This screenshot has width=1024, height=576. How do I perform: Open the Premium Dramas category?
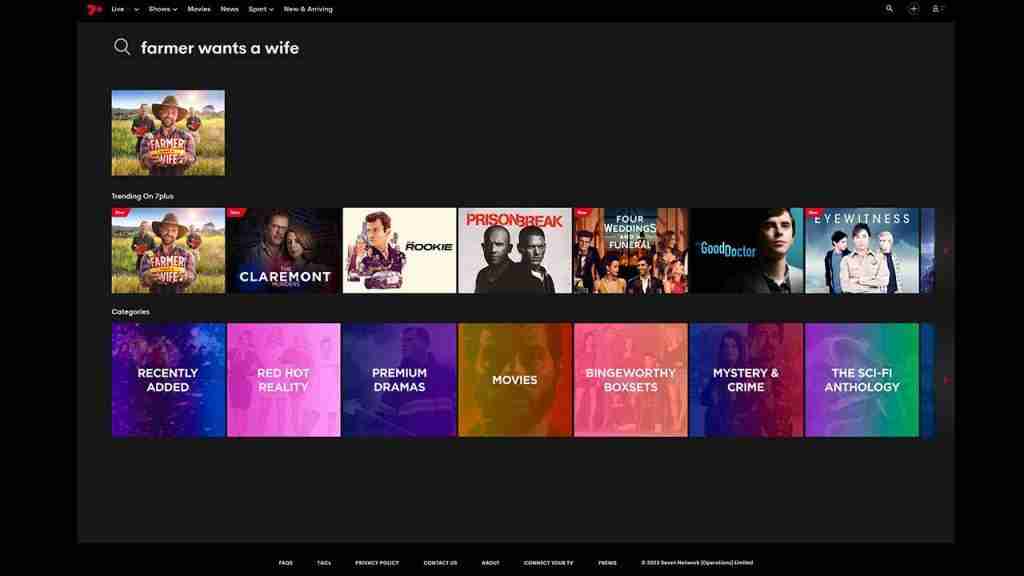(x=399, y=380)
